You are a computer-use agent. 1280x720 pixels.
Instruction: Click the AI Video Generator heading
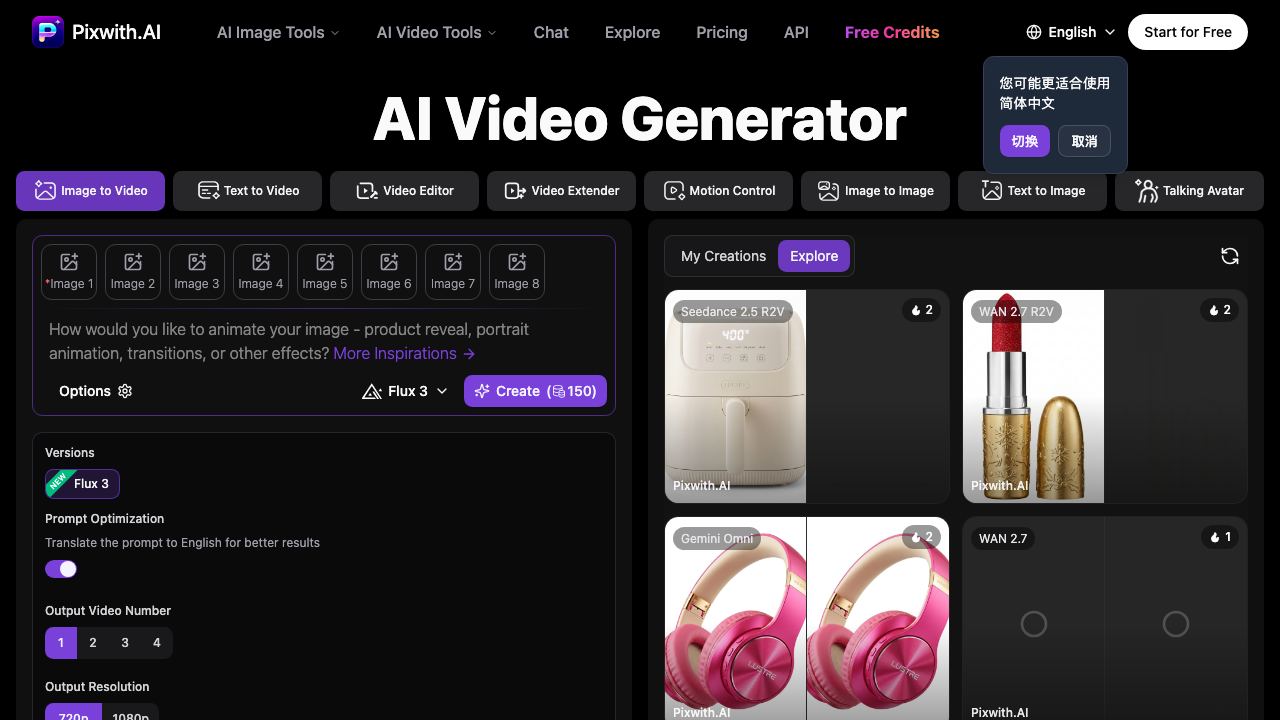(640, 119)
